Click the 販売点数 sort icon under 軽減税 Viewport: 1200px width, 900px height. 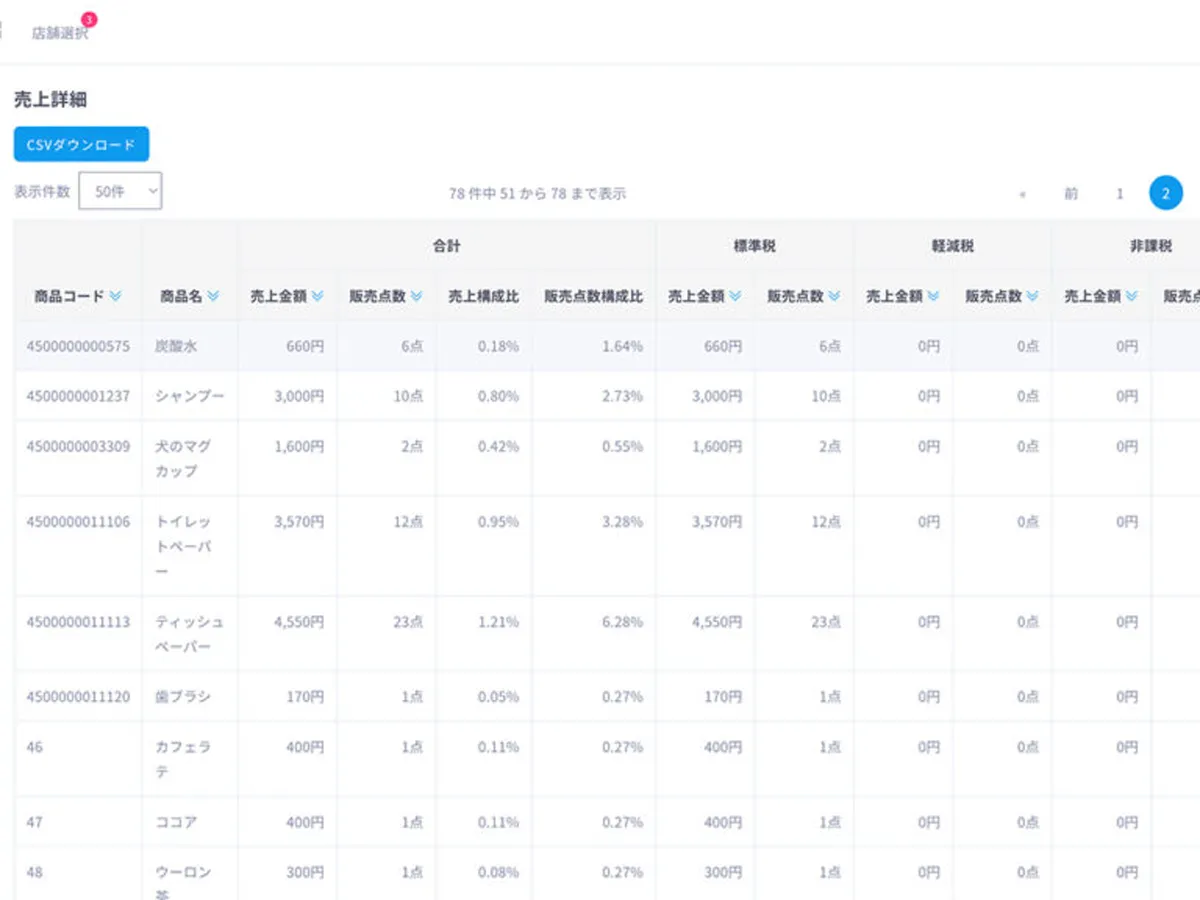tap(1031, 297)
